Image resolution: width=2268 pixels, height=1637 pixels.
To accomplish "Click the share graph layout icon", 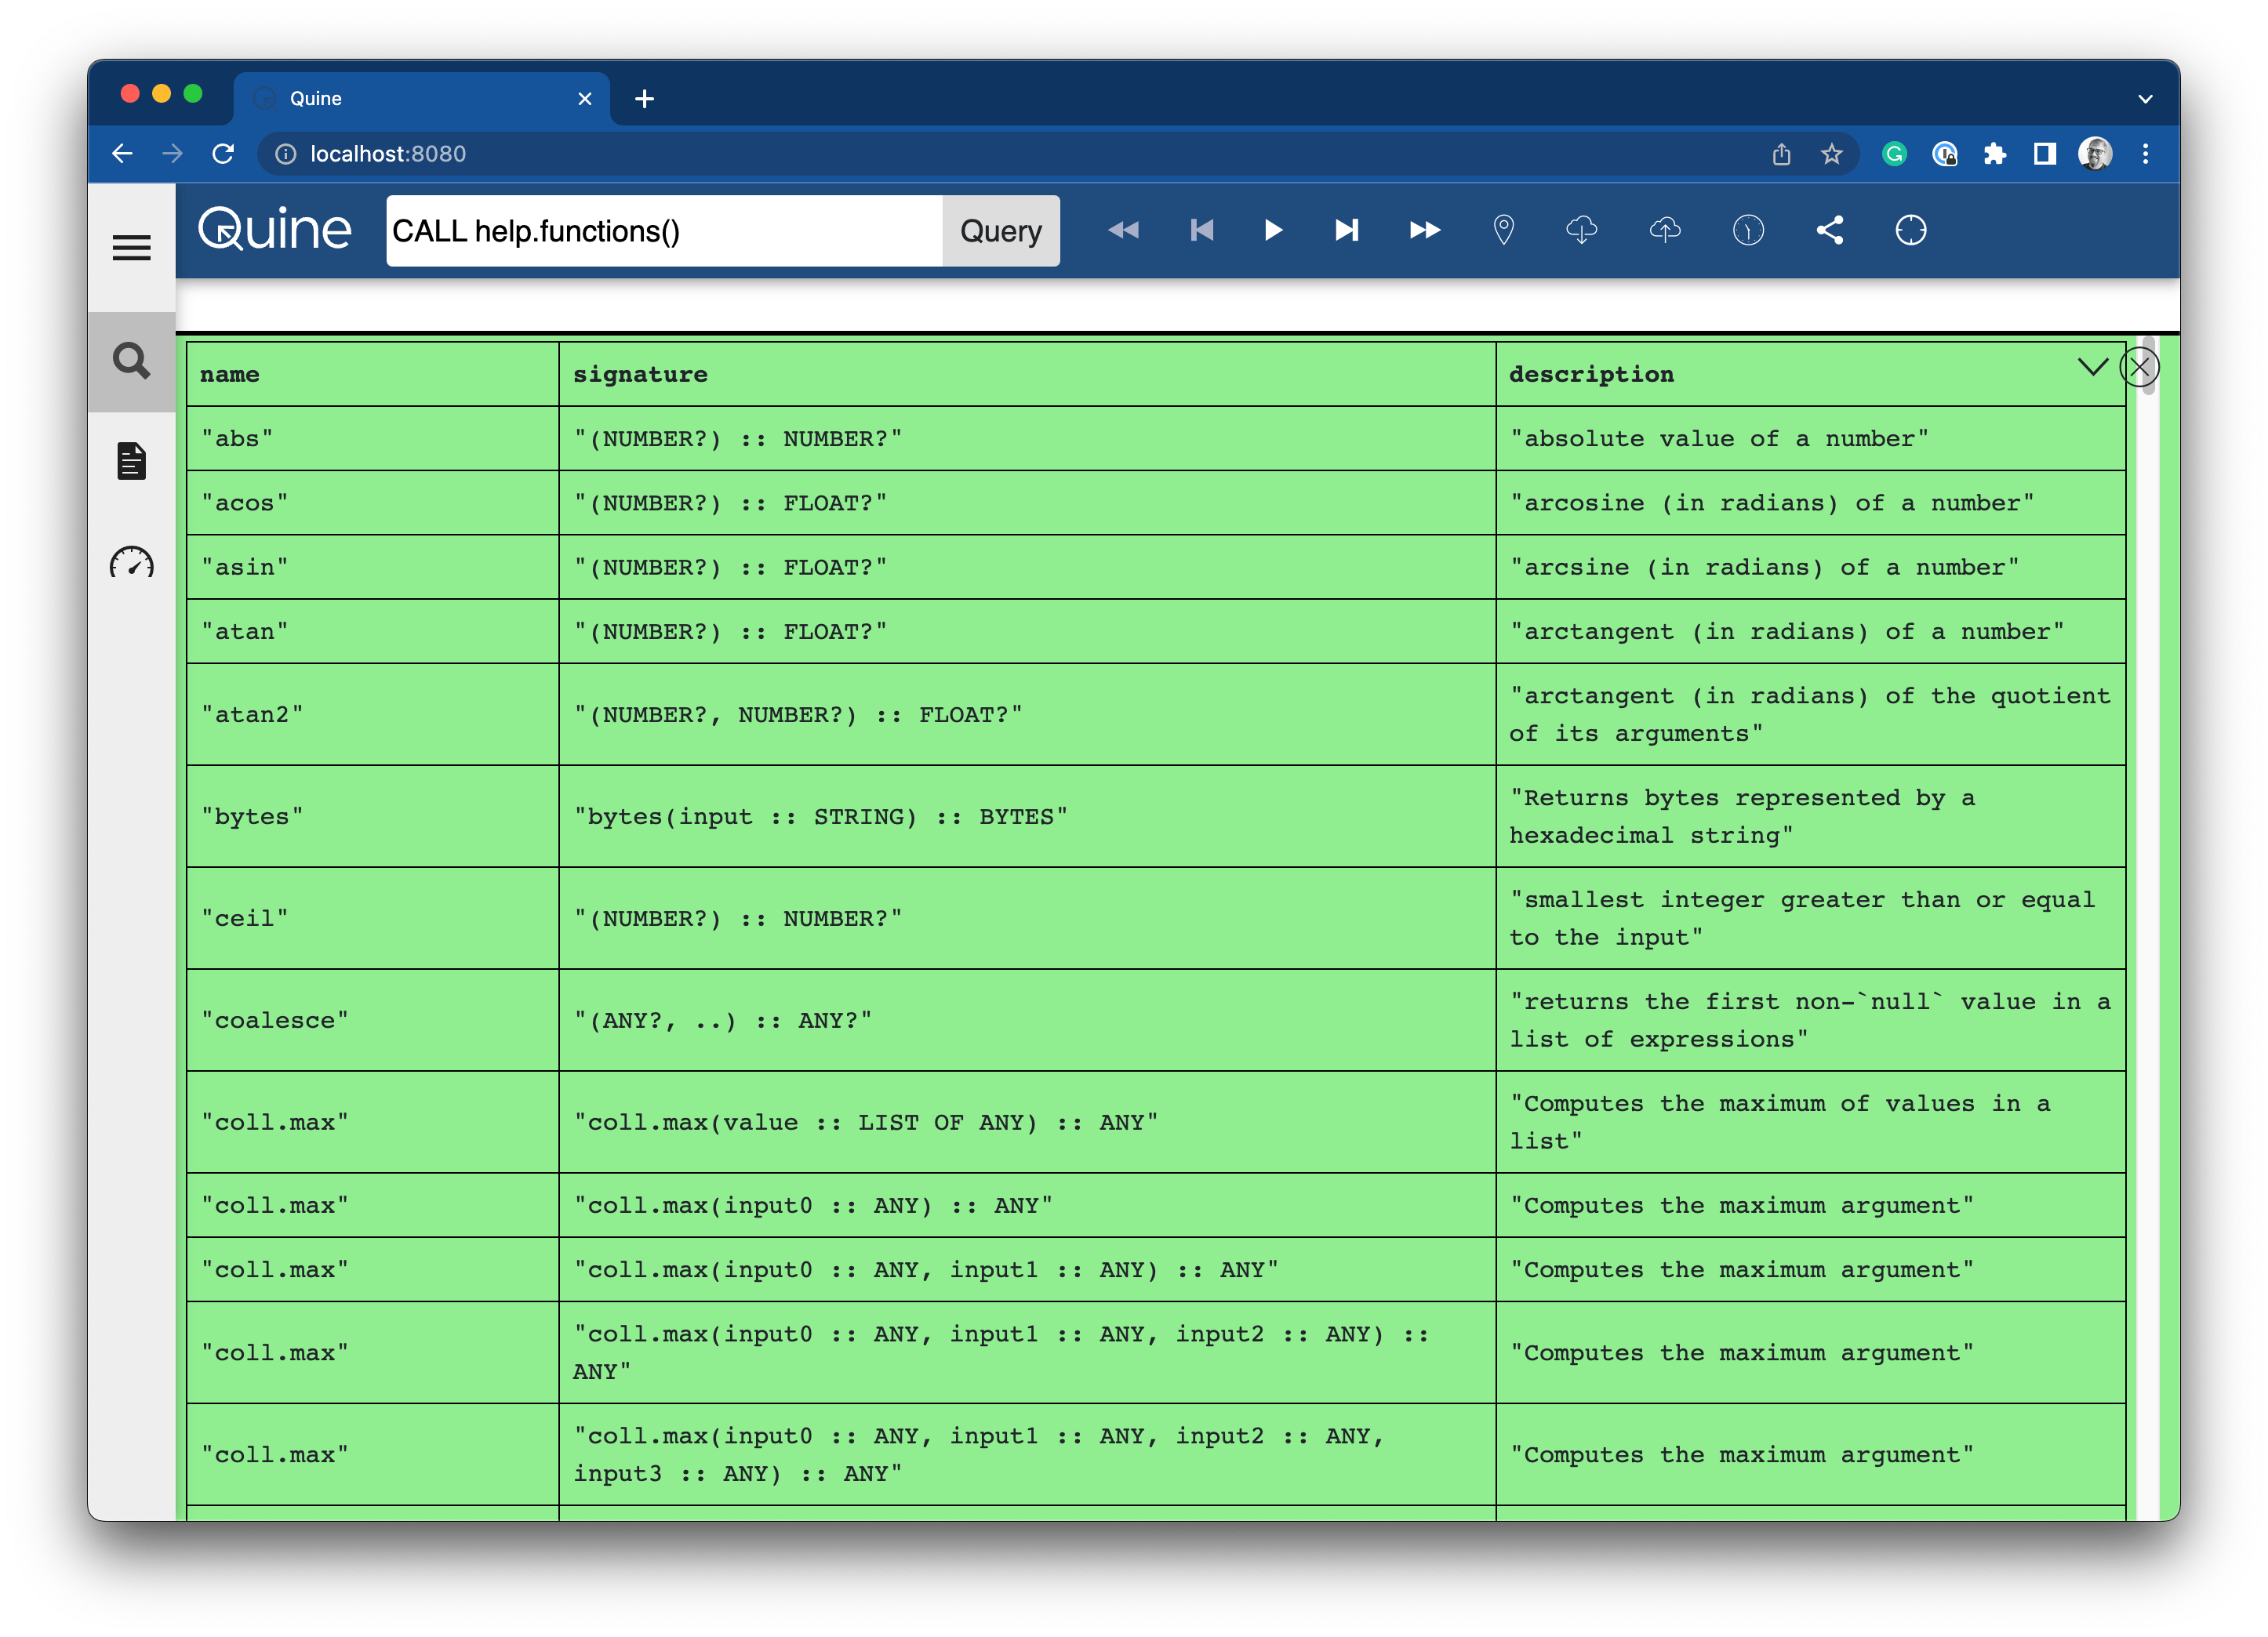I will point(1829,231).
